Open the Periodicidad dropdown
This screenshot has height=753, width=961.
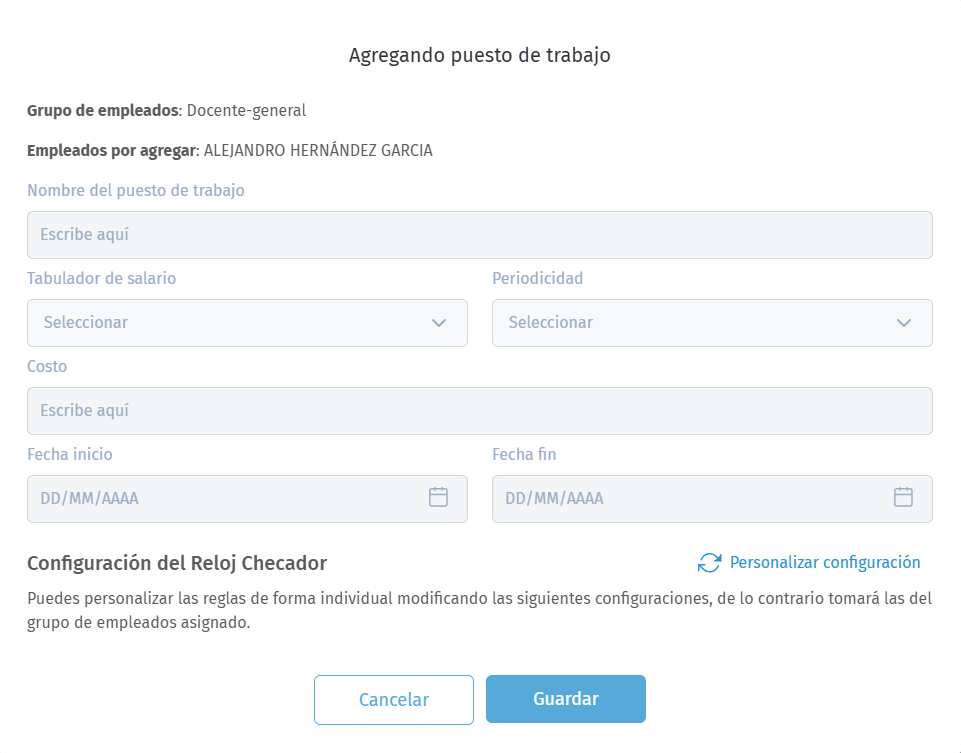[x=711, y=322]
